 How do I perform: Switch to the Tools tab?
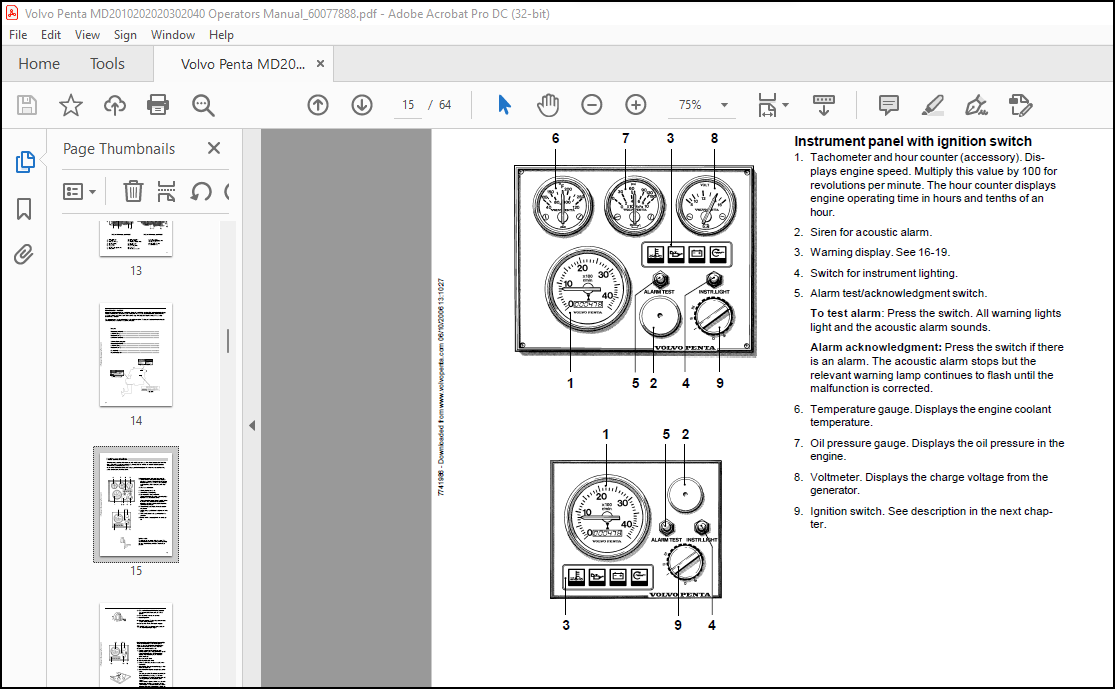(107, 64)
